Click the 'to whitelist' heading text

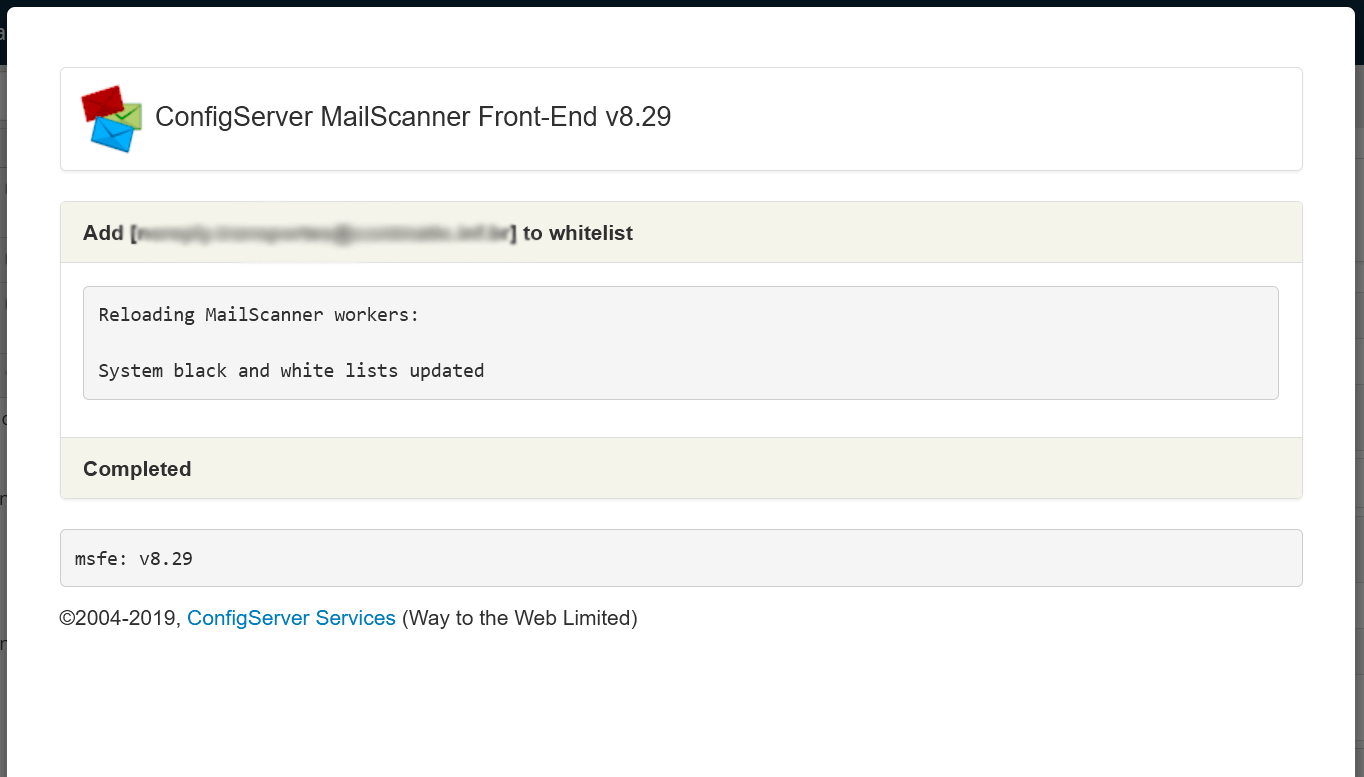[x=578, y=233]
